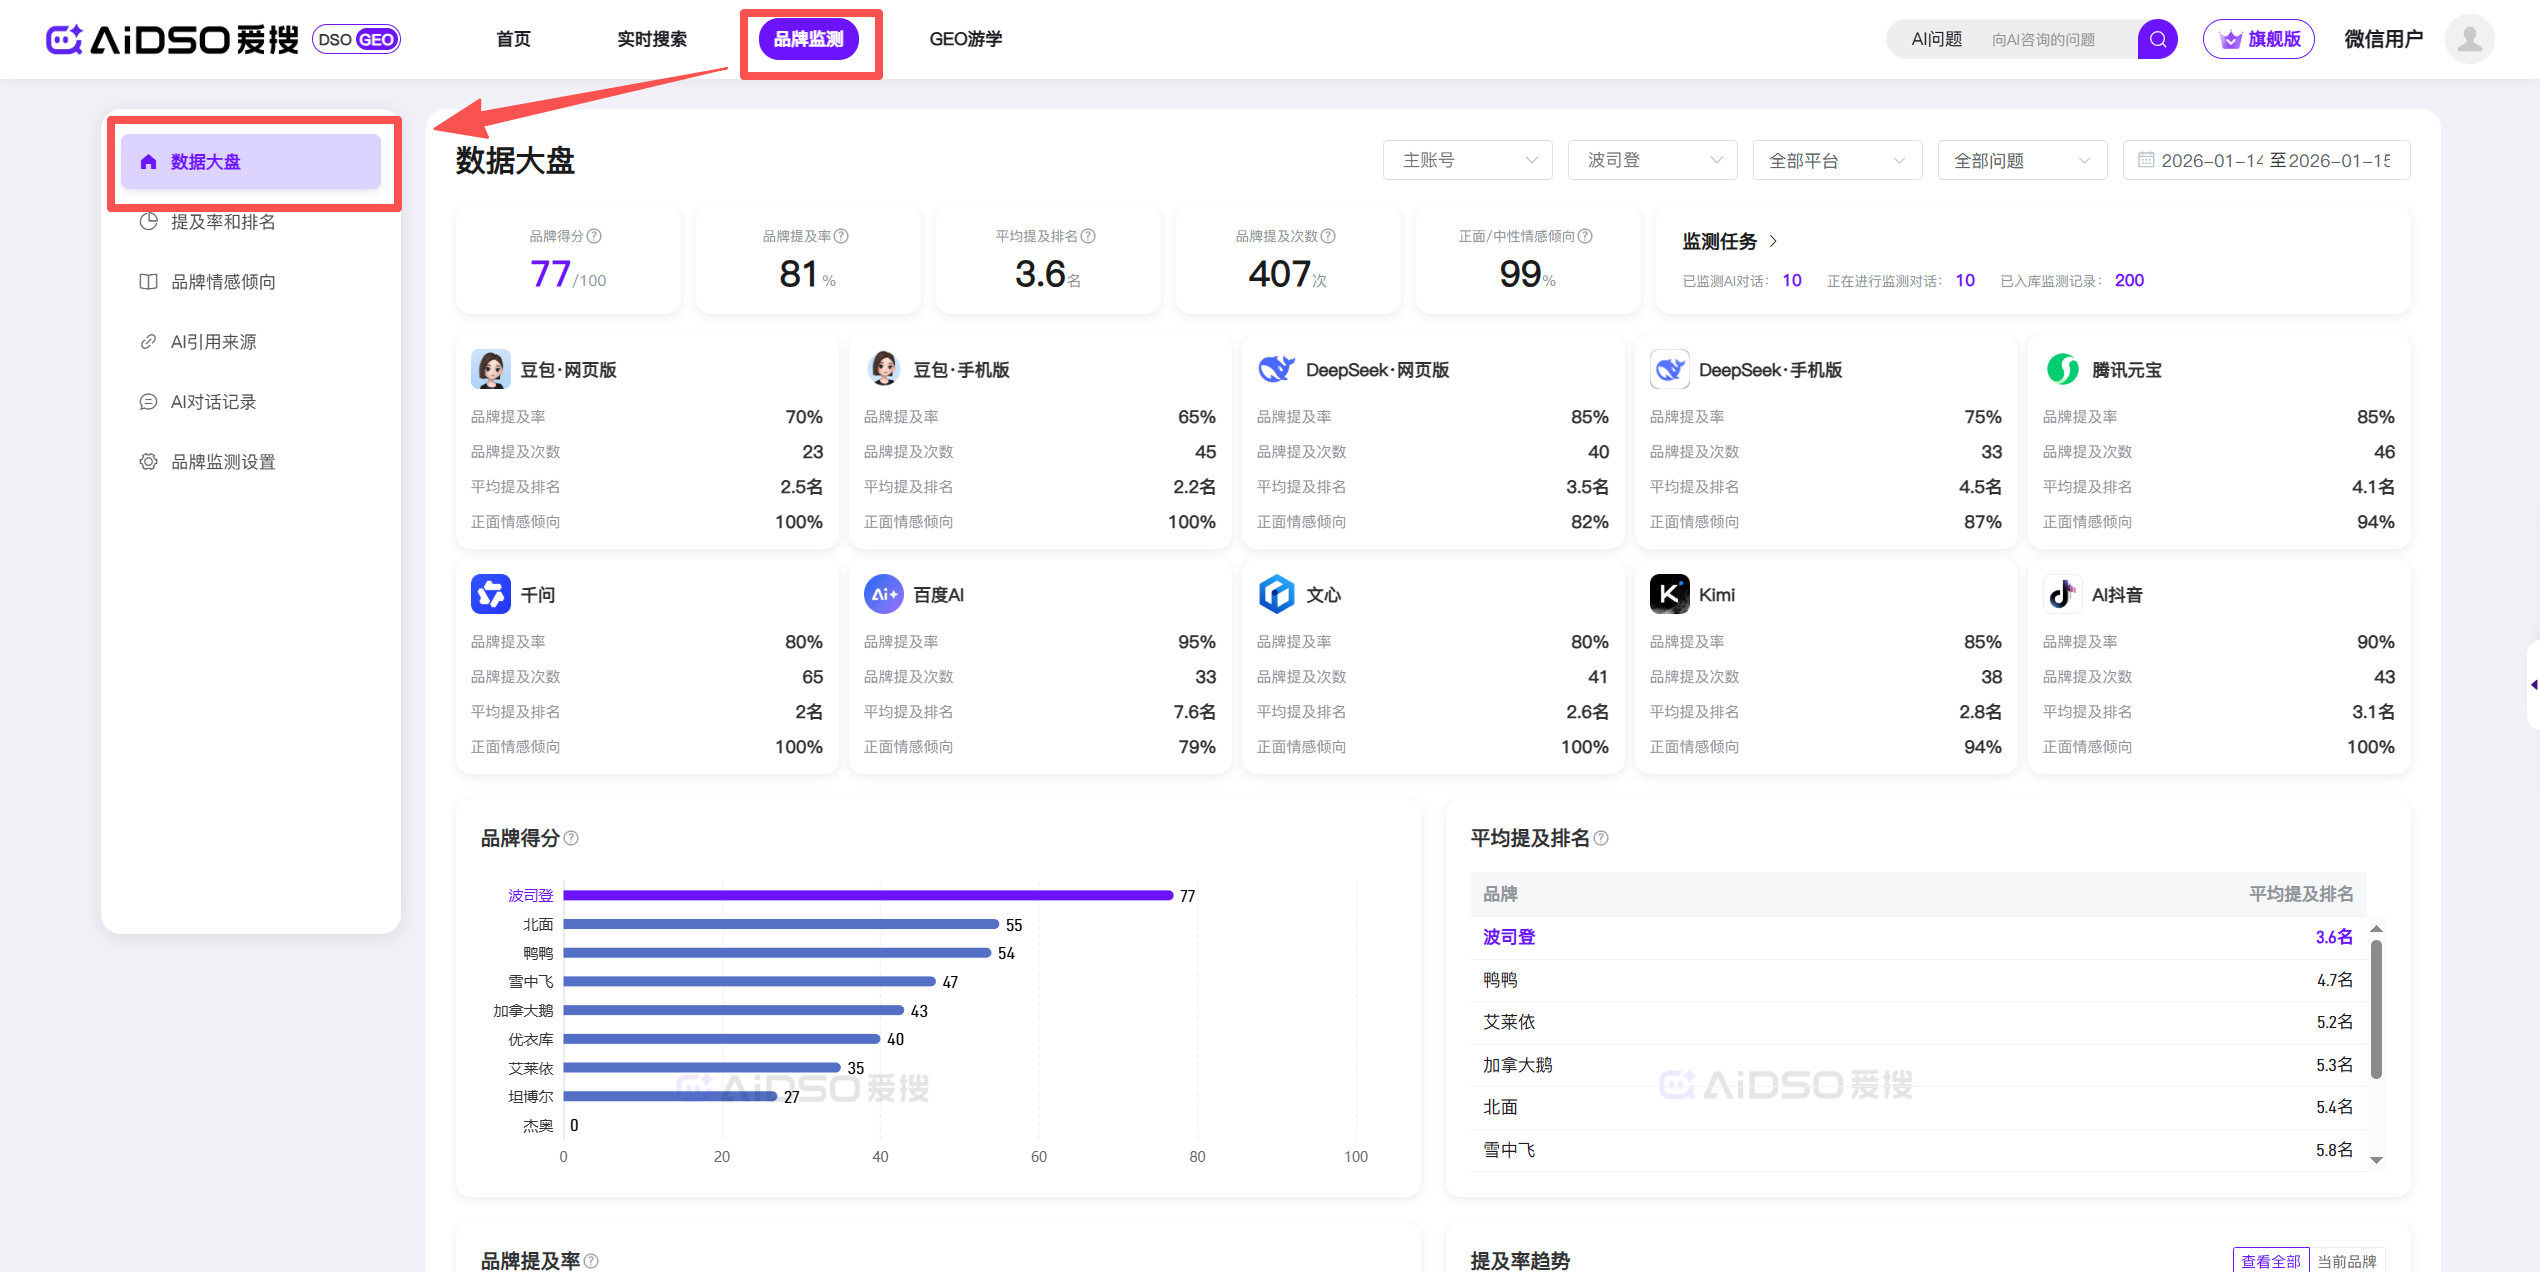This screenshot has height=1272, width=2540.
Task: Click the purple search icon button
Action: coord(2157,39)
